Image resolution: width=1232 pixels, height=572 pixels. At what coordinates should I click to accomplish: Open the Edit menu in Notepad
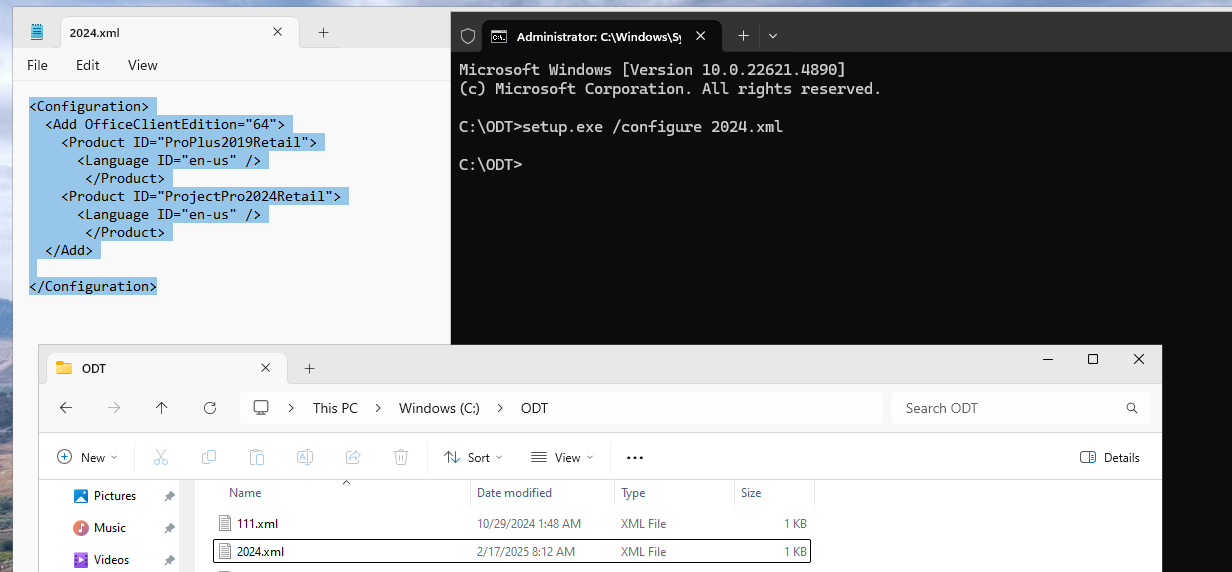[88, 65]
